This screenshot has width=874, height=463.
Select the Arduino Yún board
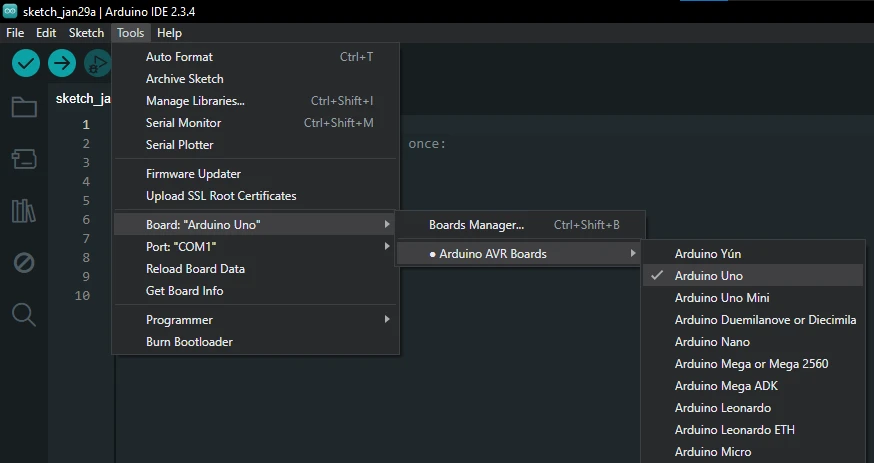click(754, 254)
